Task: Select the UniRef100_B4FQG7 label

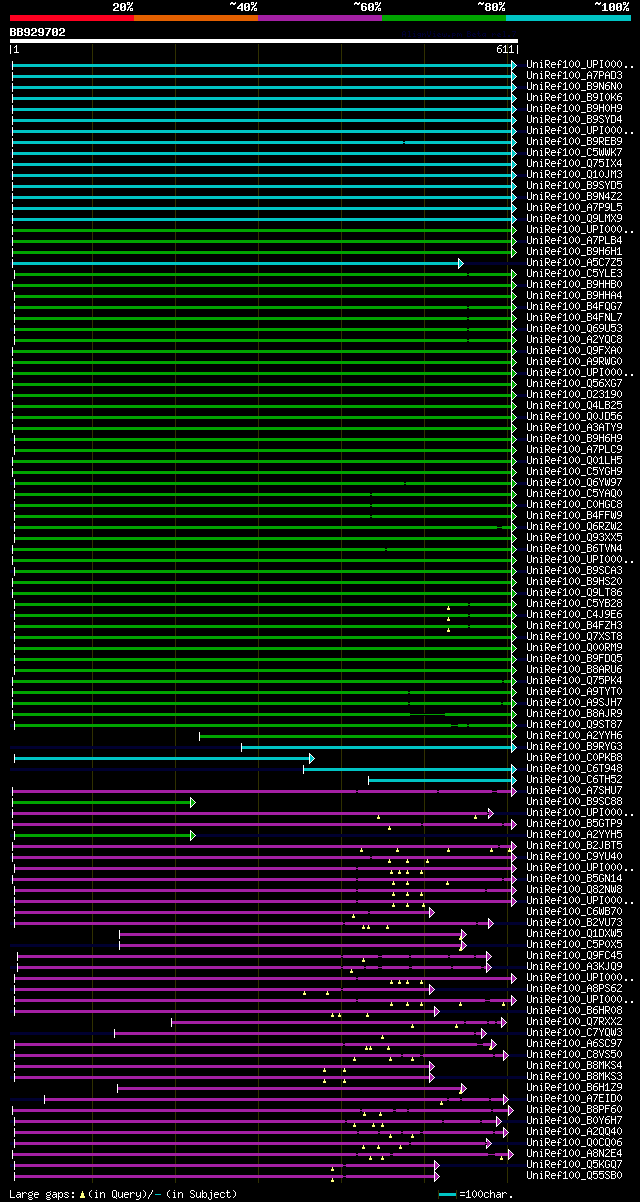Action: coord(575,306)
